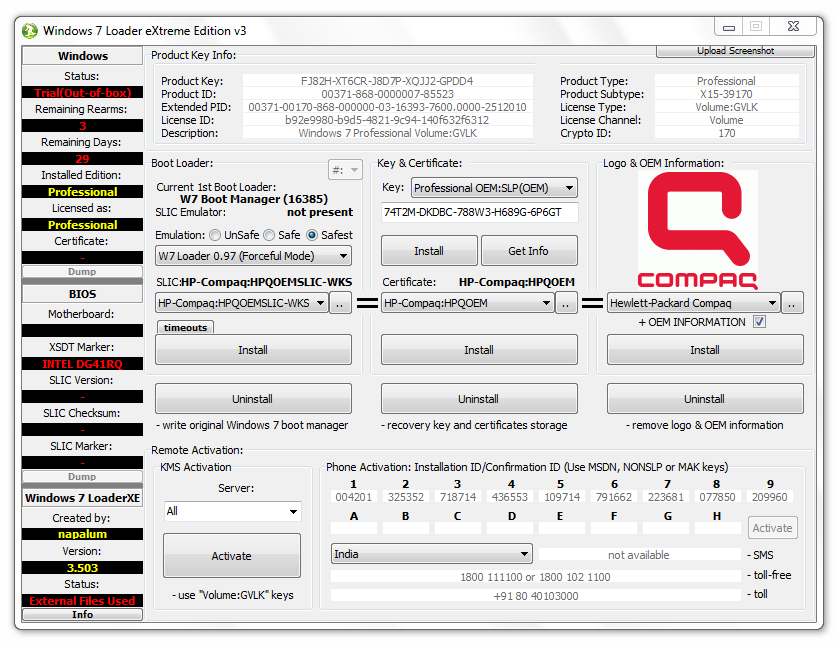Viewport: 837px width, 648px height.
Task: Expand the India country dropdown
Action: point(432,554)
